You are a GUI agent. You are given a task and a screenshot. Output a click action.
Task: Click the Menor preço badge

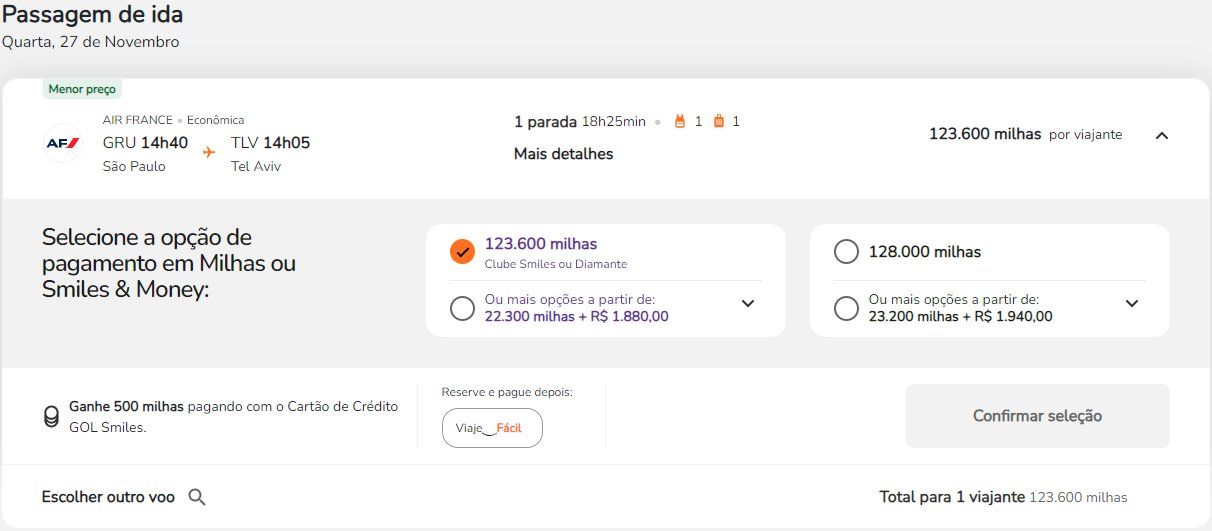pos(82,89)
